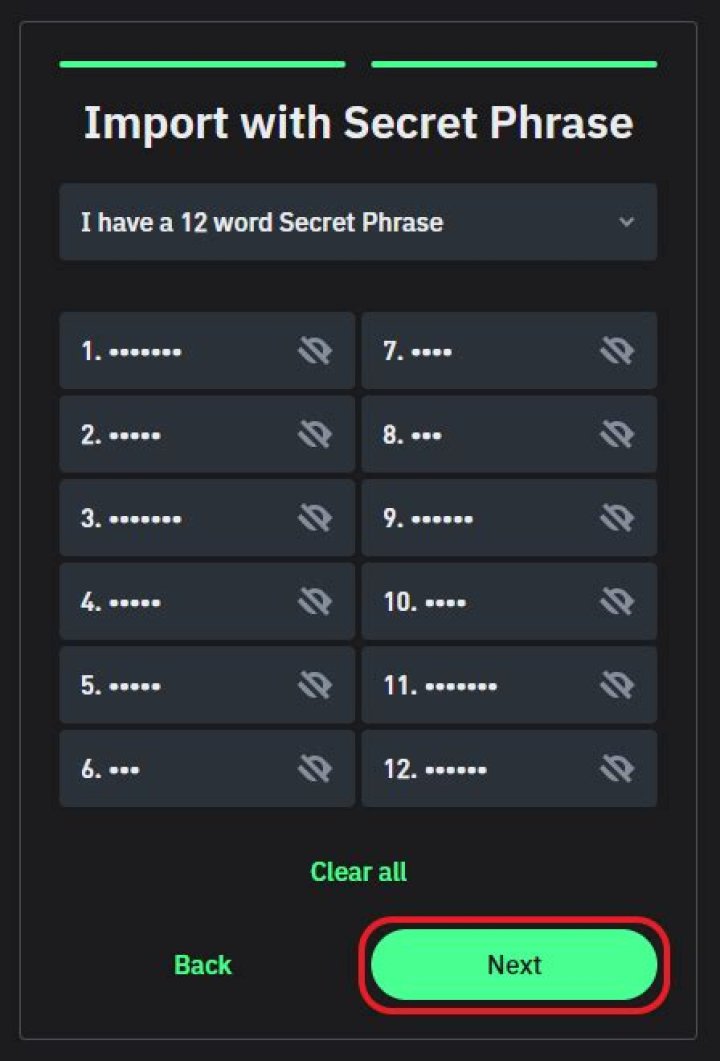Toggle visibility of word 2
The width and height of the screenshot is (720, 1061).
(x=316, y=434)
